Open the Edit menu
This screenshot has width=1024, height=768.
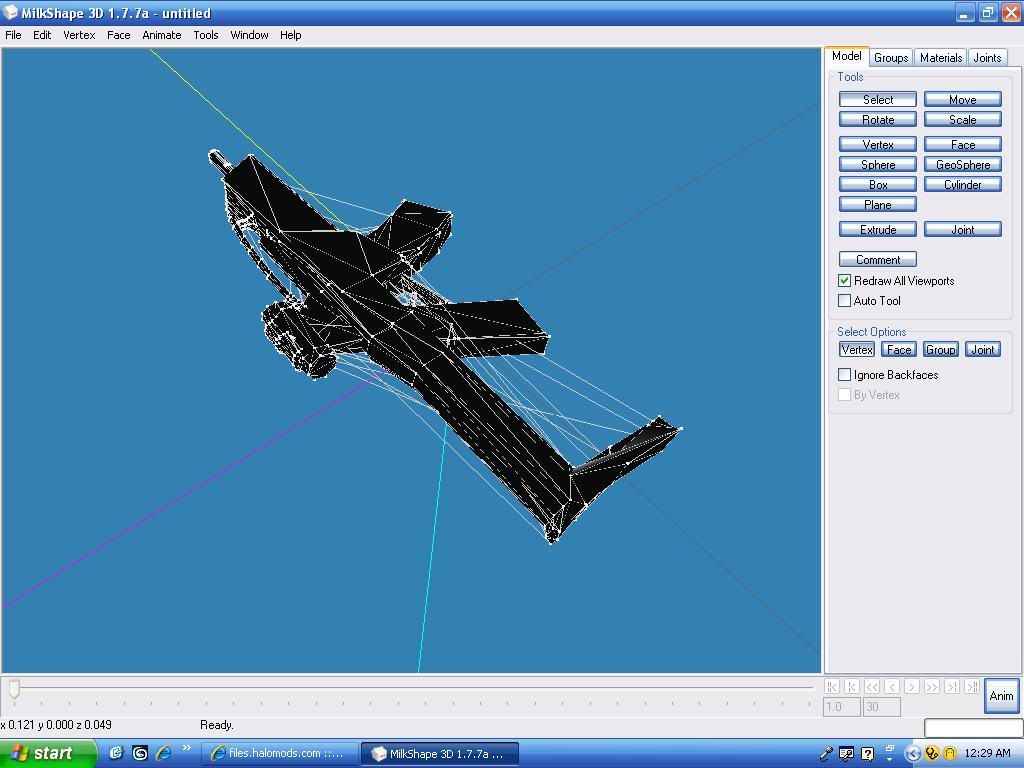[x=42, y=35]
